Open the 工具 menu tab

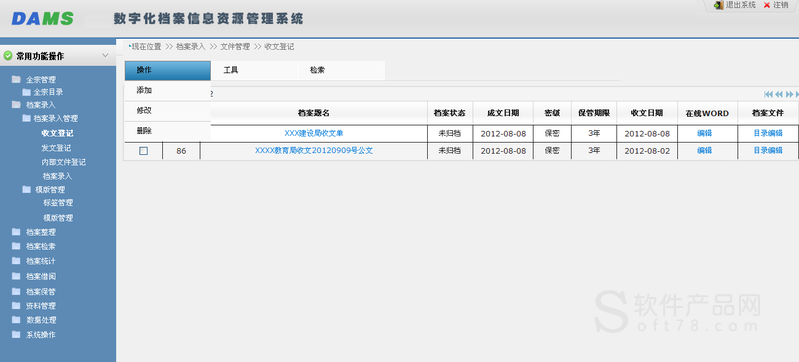254,70
